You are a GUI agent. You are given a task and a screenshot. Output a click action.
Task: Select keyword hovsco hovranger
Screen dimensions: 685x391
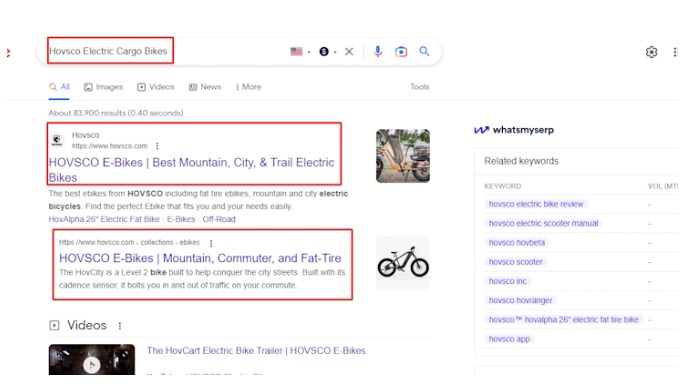[x=520, y=300]
